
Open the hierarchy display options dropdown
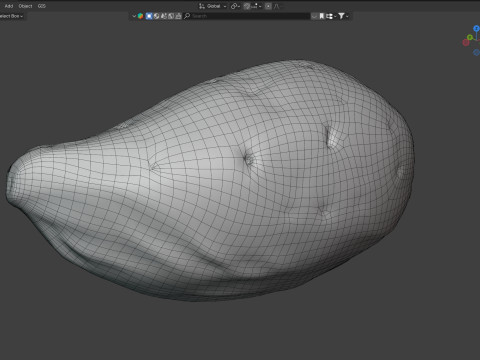(330, 16)
